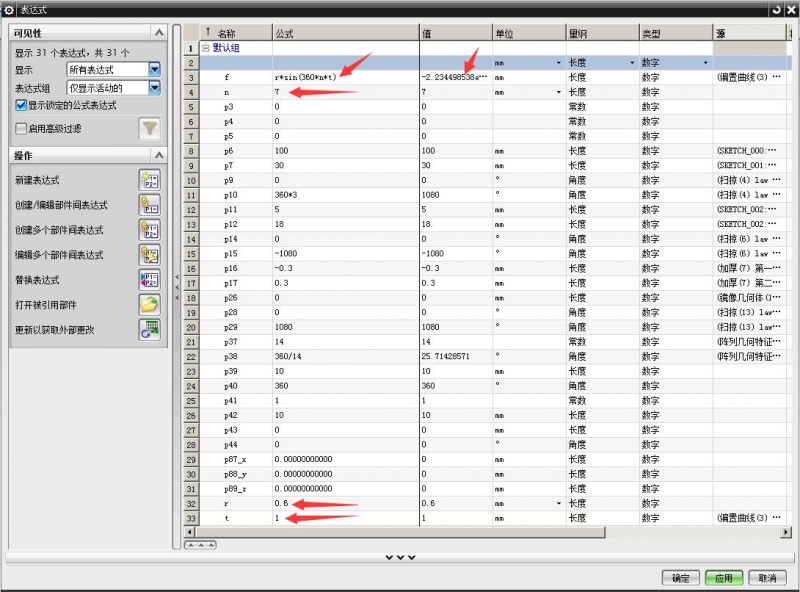Uncheck 显示锁定的公式表达式 checkbox
800x592 pixels.
coord(21,104)
